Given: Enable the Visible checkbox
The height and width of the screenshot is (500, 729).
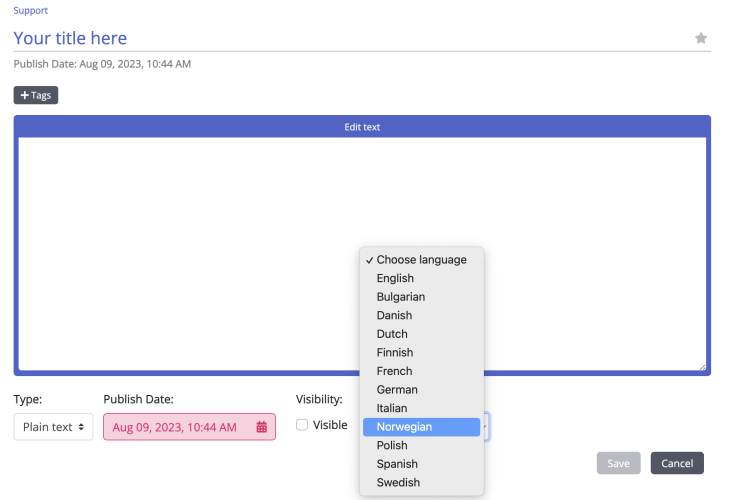Looking at the screenshot, I should coord(302,425).
